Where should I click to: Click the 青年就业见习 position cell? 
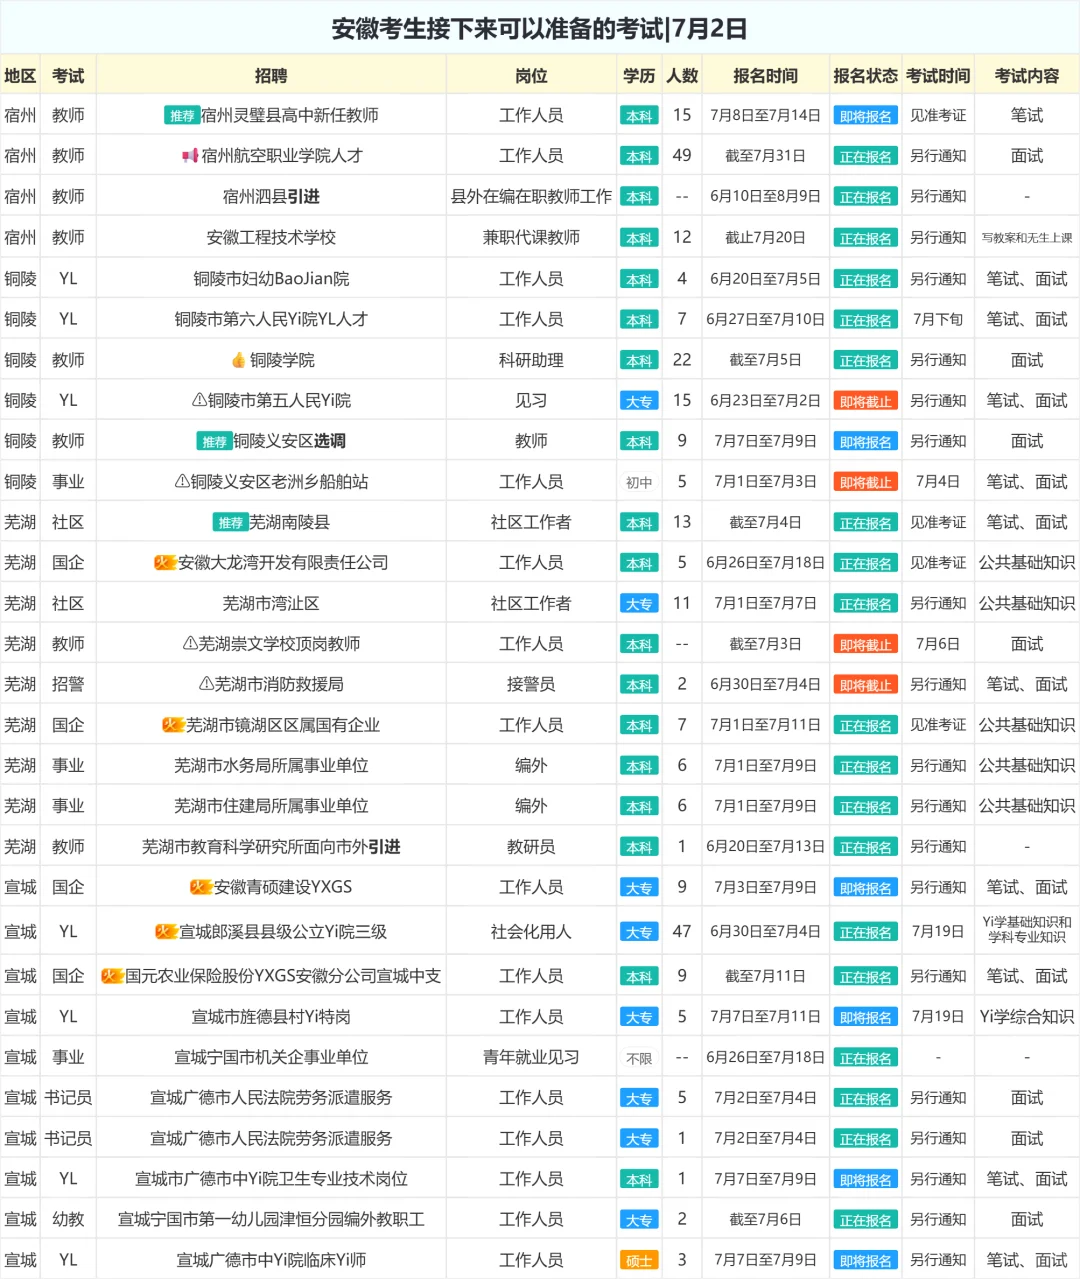point(531,1058)
